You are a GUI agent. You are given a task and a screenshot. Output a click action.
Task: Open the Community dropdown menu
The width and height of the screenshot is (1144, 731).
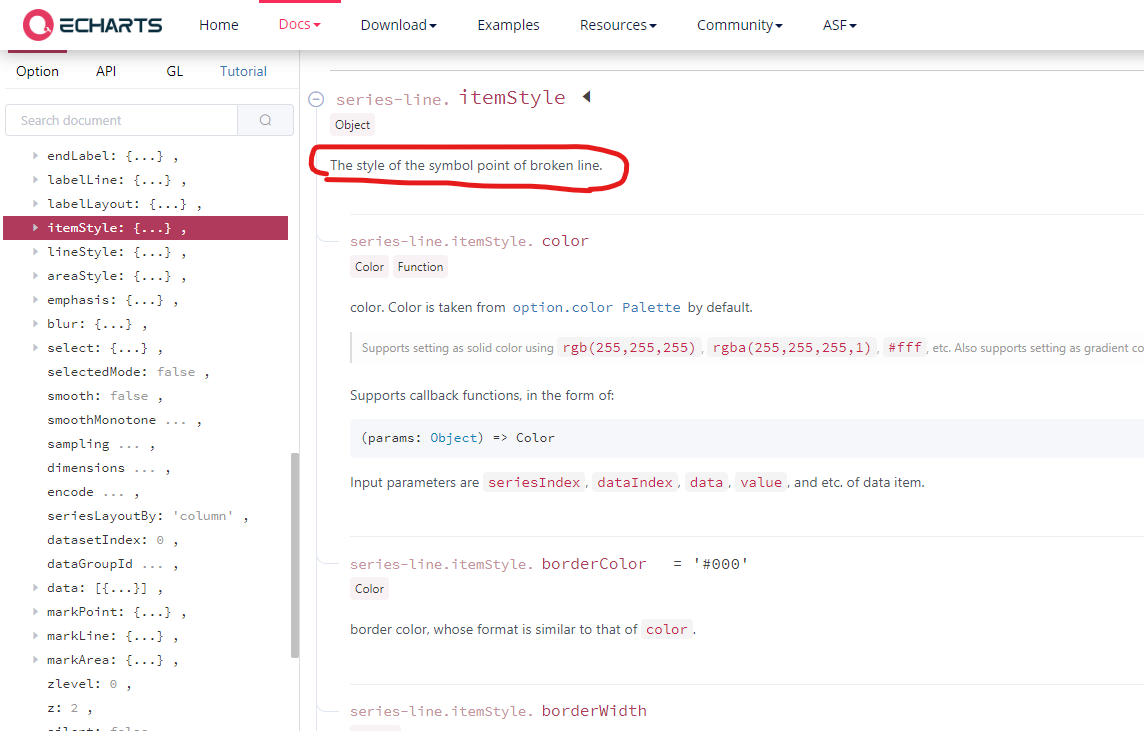pyautogui.click(x=739, y=24)
